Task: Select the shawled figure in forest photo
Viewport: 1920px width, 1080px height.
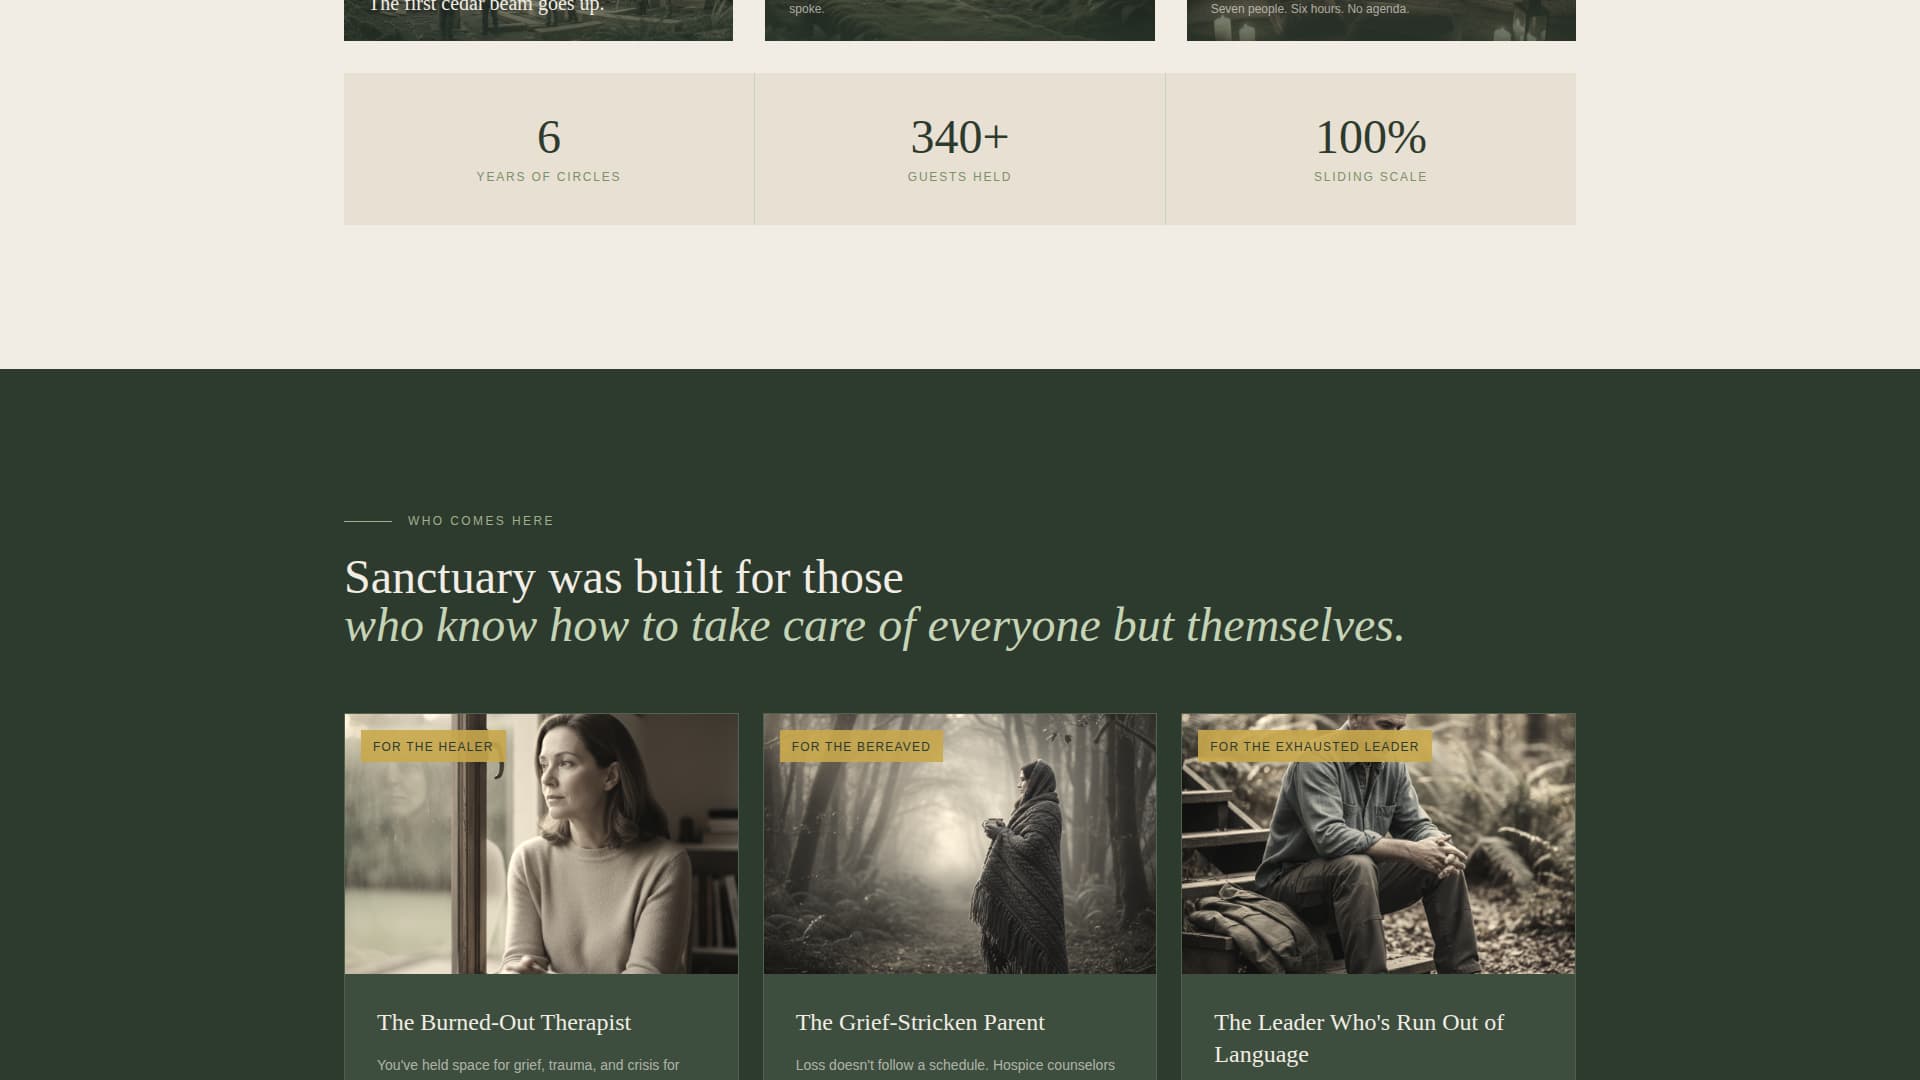Action: (959, 843)
